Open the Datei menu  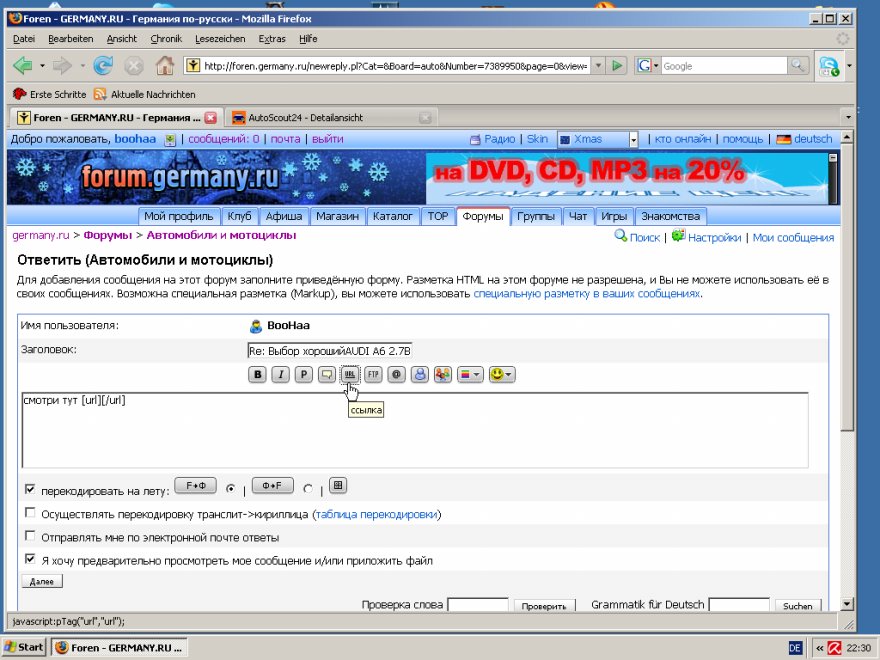point(24,39)
